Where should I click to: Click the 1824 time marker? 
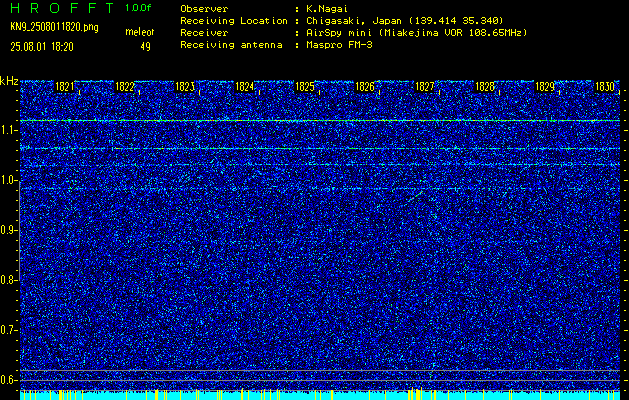pos(244,87)
